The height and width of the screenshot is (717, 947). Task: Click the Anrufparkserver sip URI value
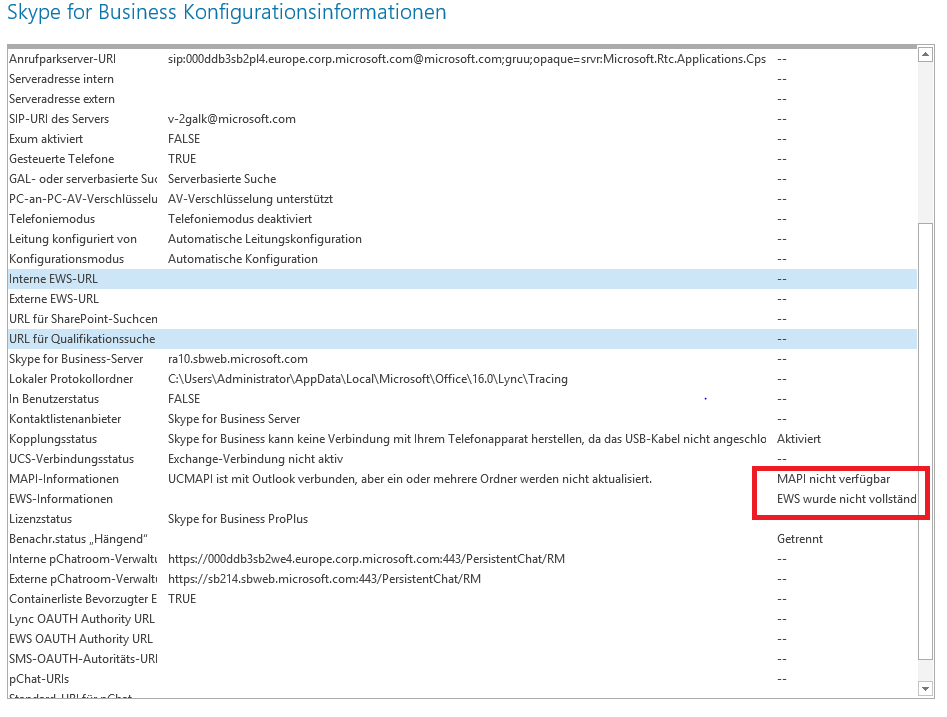click(x=466, y=59)
